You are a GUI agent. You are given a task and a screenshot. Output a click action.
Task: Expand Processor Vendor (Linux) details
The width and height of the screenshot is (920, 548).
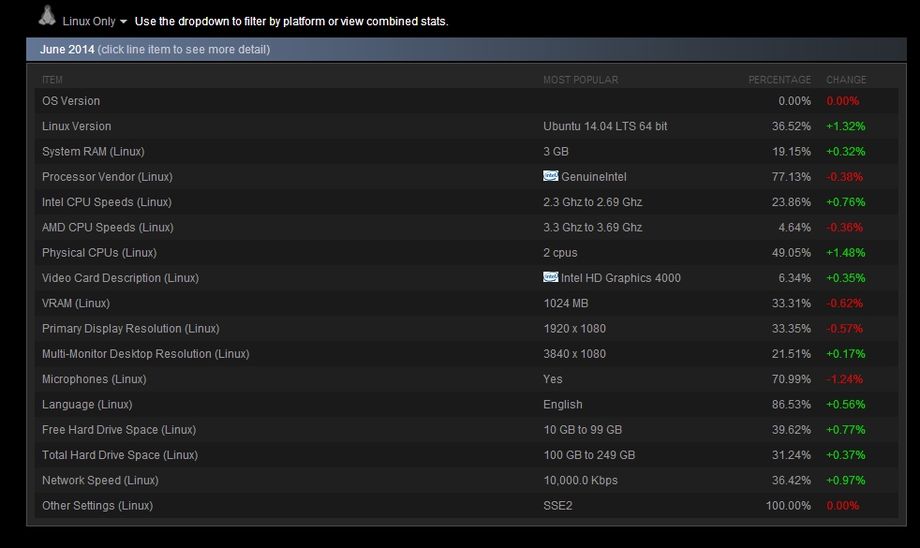(466, 177)
